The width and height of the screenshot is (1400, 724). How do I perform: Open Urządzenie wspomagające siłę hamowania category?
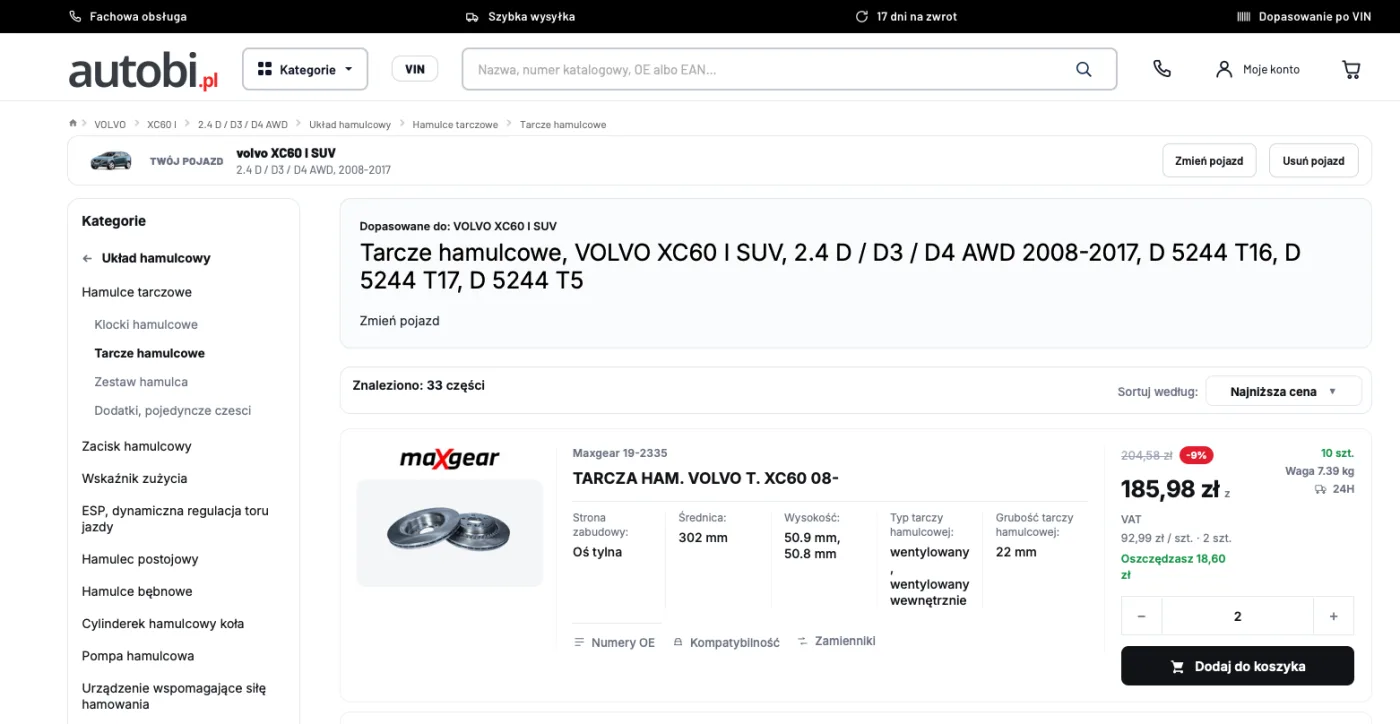(x=174, y=696)
